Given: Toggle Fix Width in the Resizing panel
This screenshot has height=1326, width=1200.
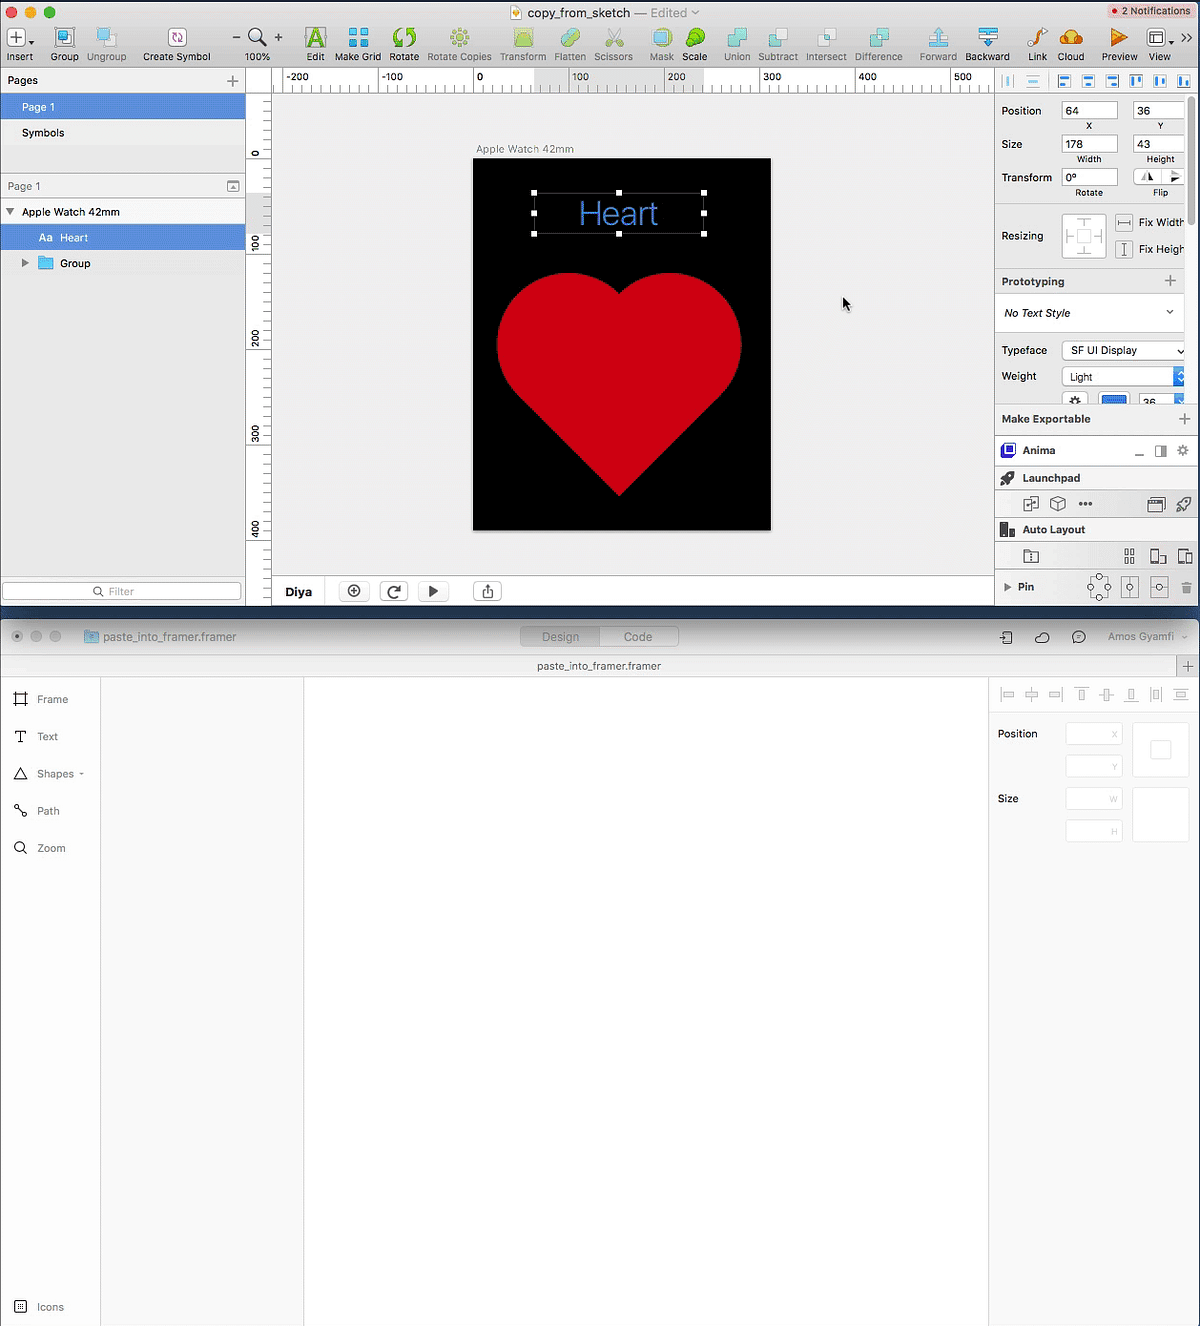Looking at the screenshot, I should click(x=1123, y=222).
